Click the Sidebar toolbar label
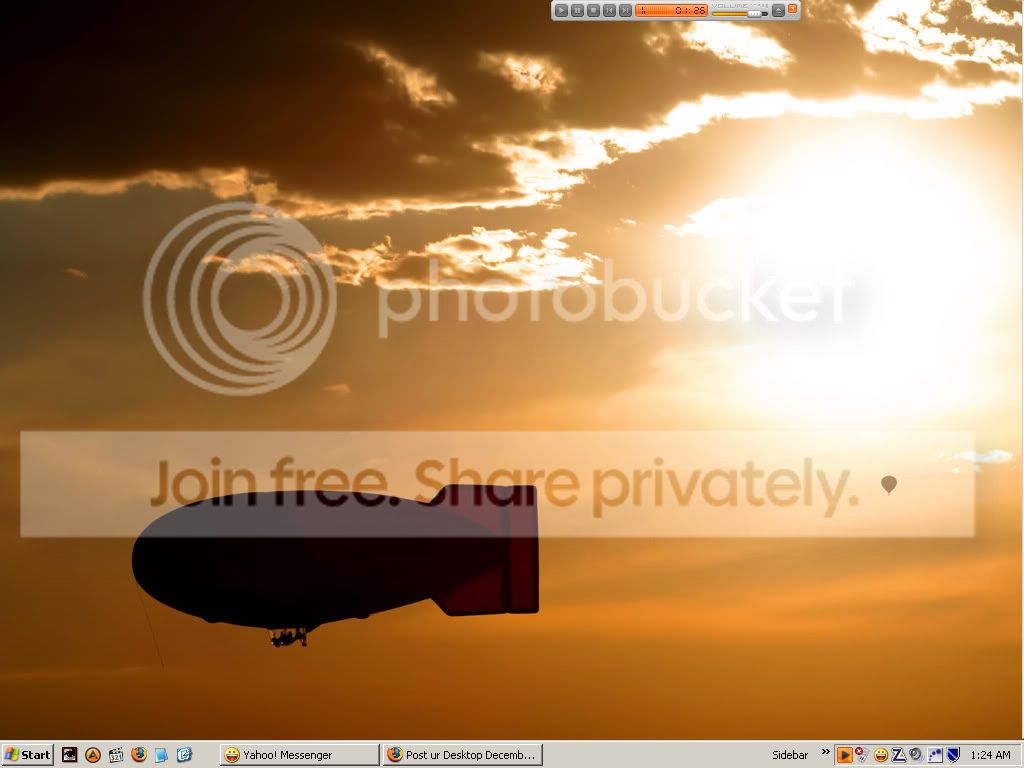This screenshot has height=768, width=1024. point(790,755)
